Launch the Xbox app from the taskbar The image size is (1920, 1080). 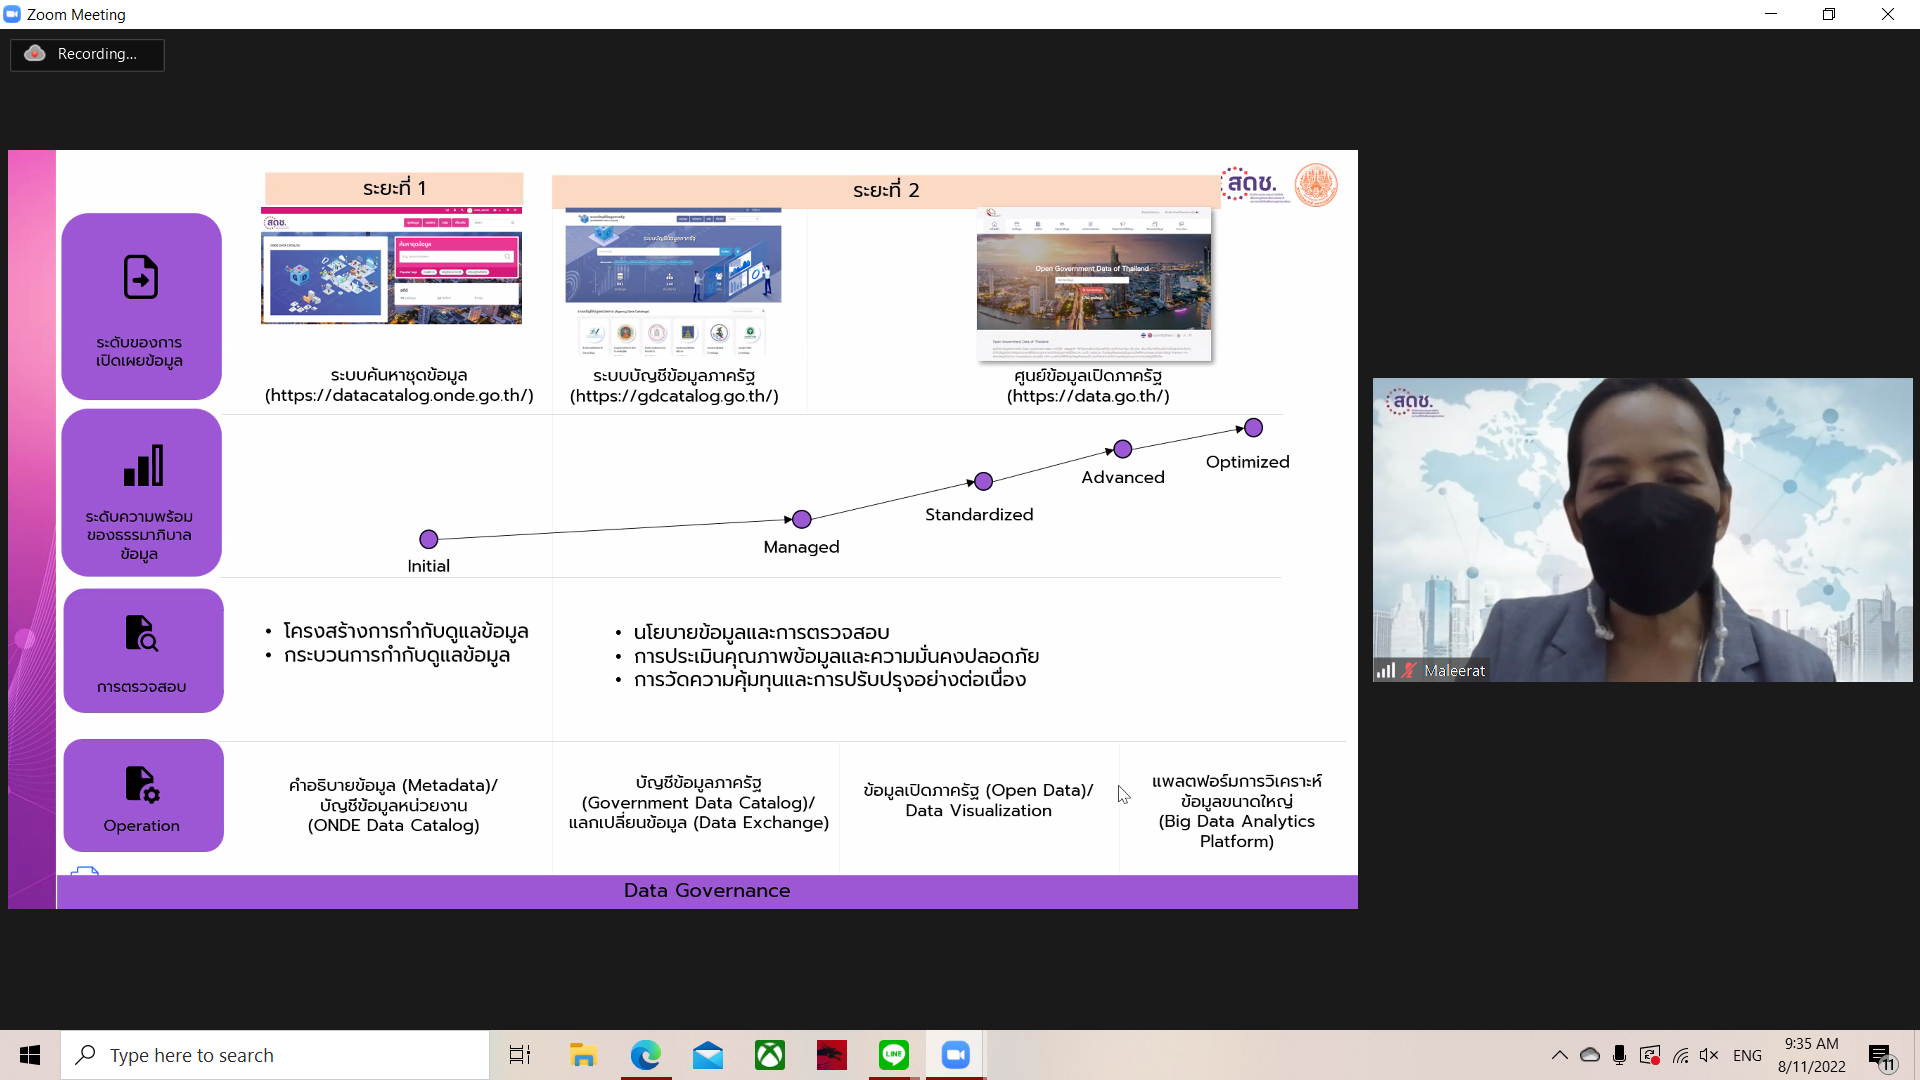point(769,1055)
